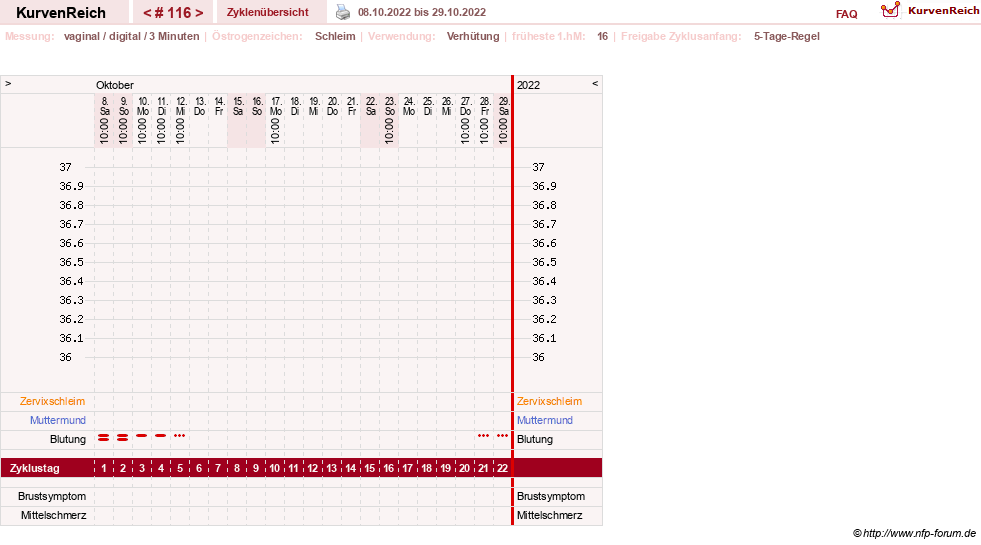Click the red vertical end-of-cycle marker line
This screenshot has width=981, height=545.
[512, 300]
